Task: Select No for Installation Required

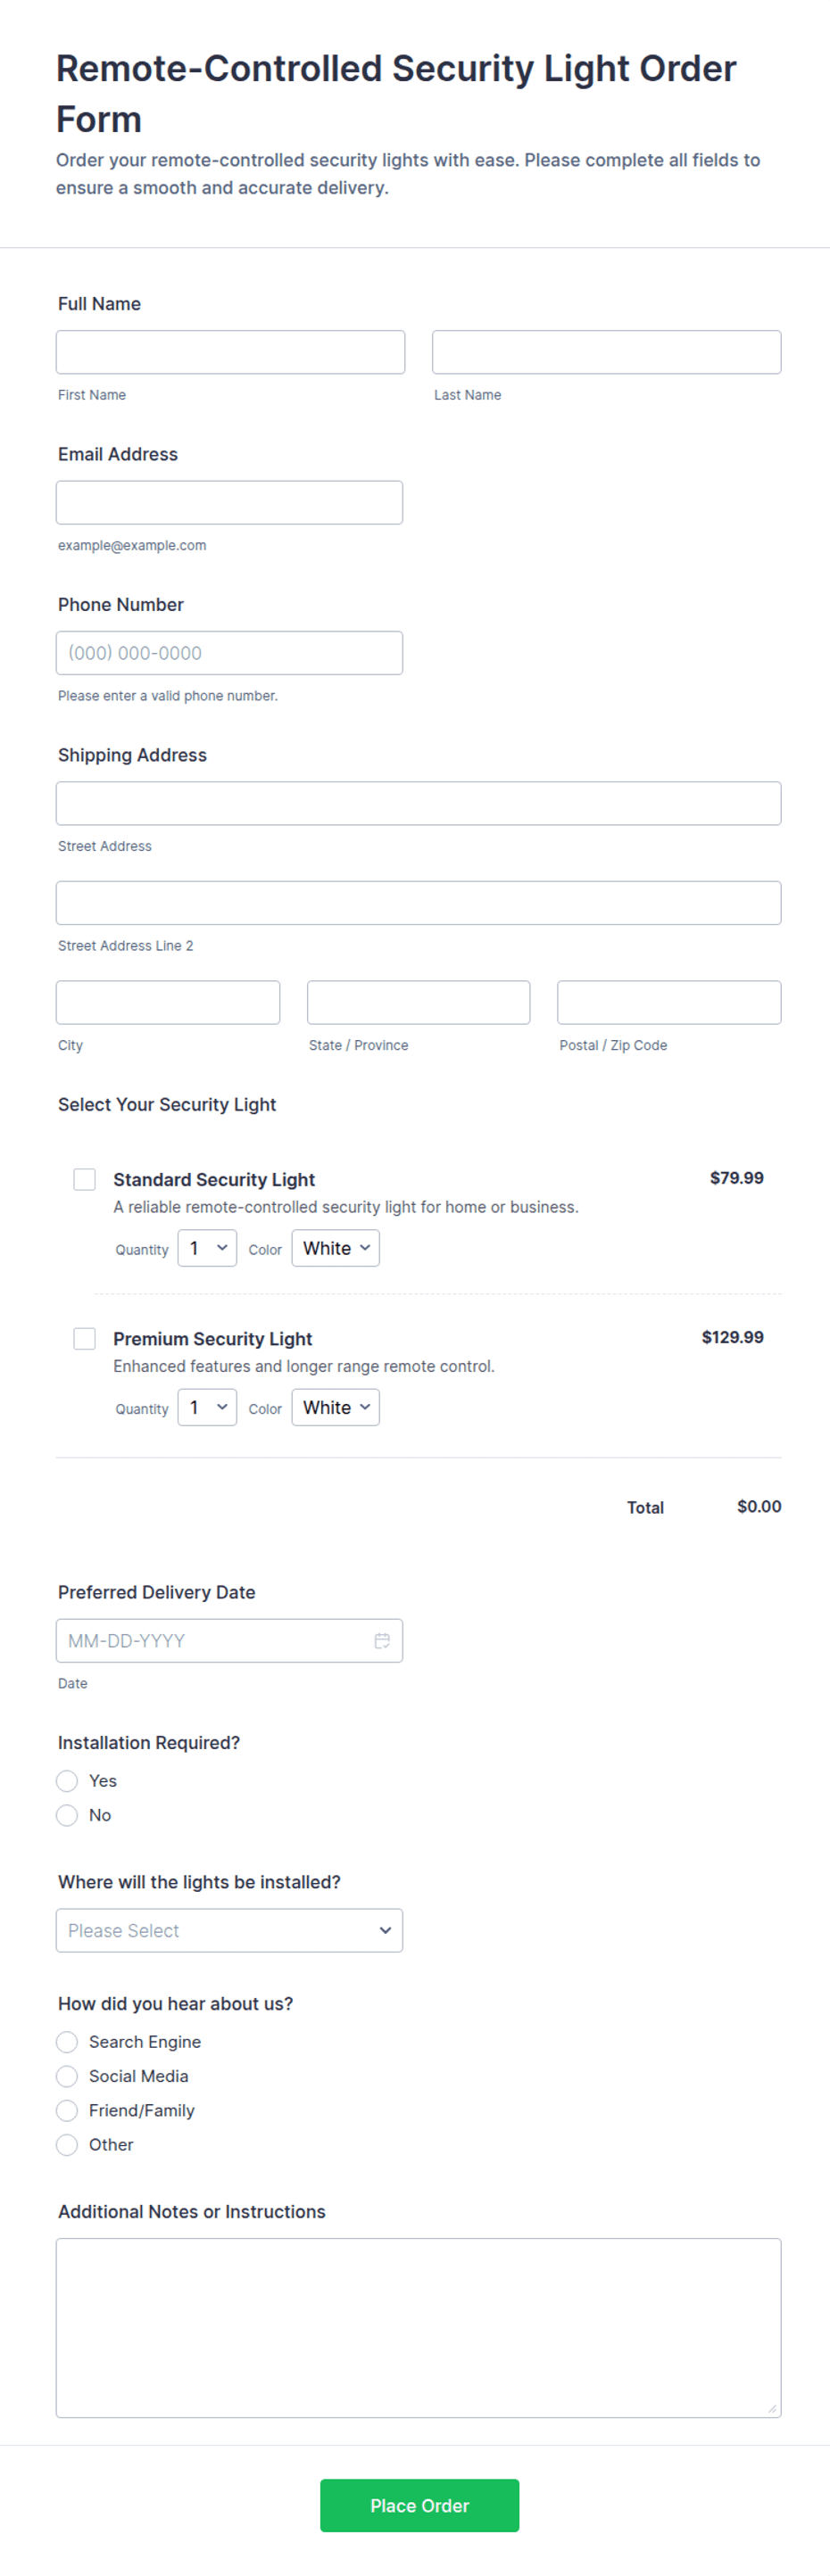Action: (x=67, y=1814)
